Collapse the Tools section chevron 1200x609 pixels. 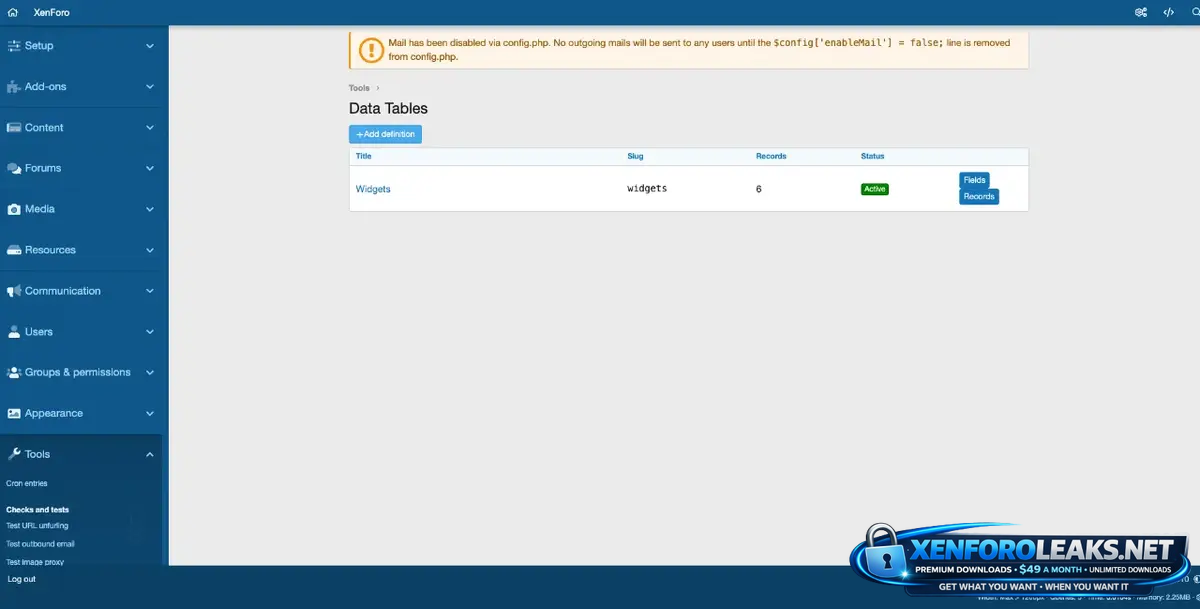150,455
